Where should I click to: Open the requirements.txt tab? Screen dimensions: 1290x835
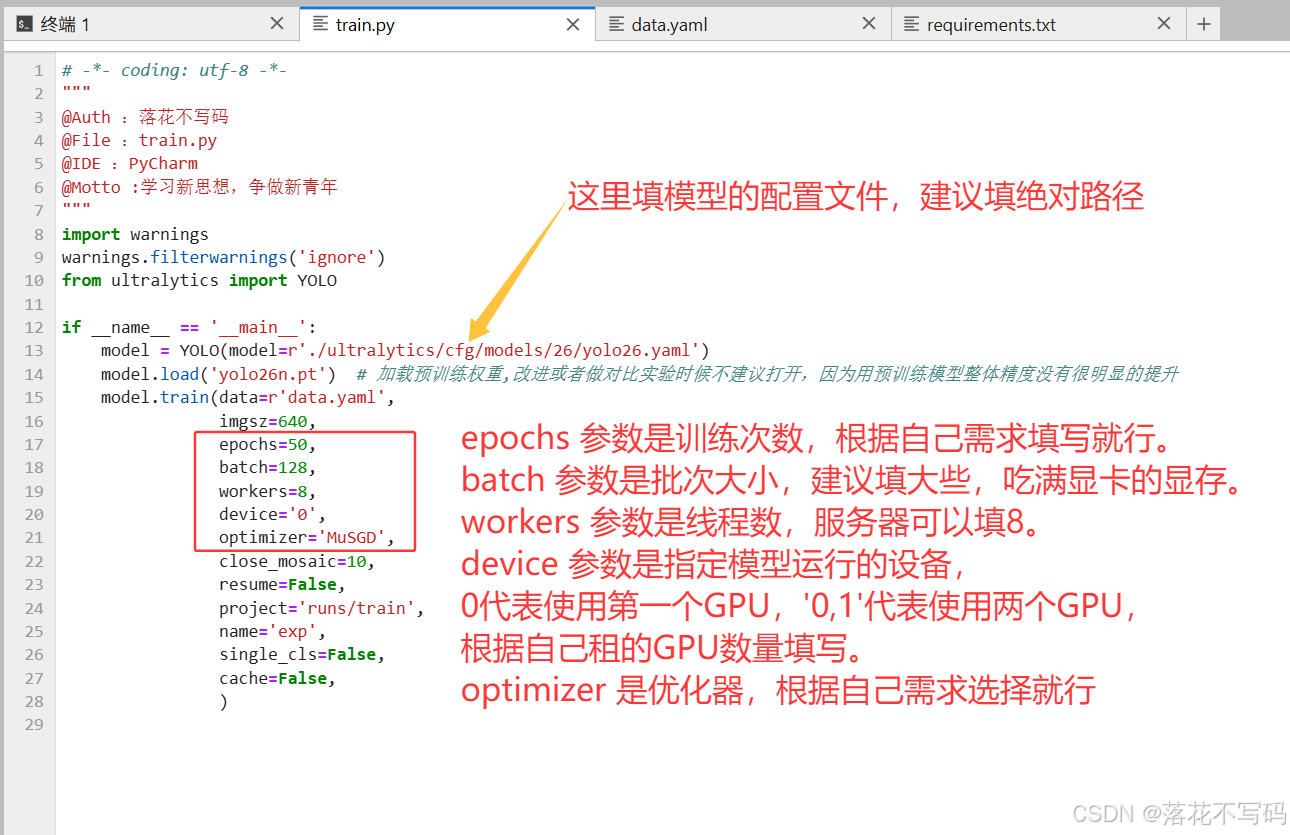[x=990, y=25]
